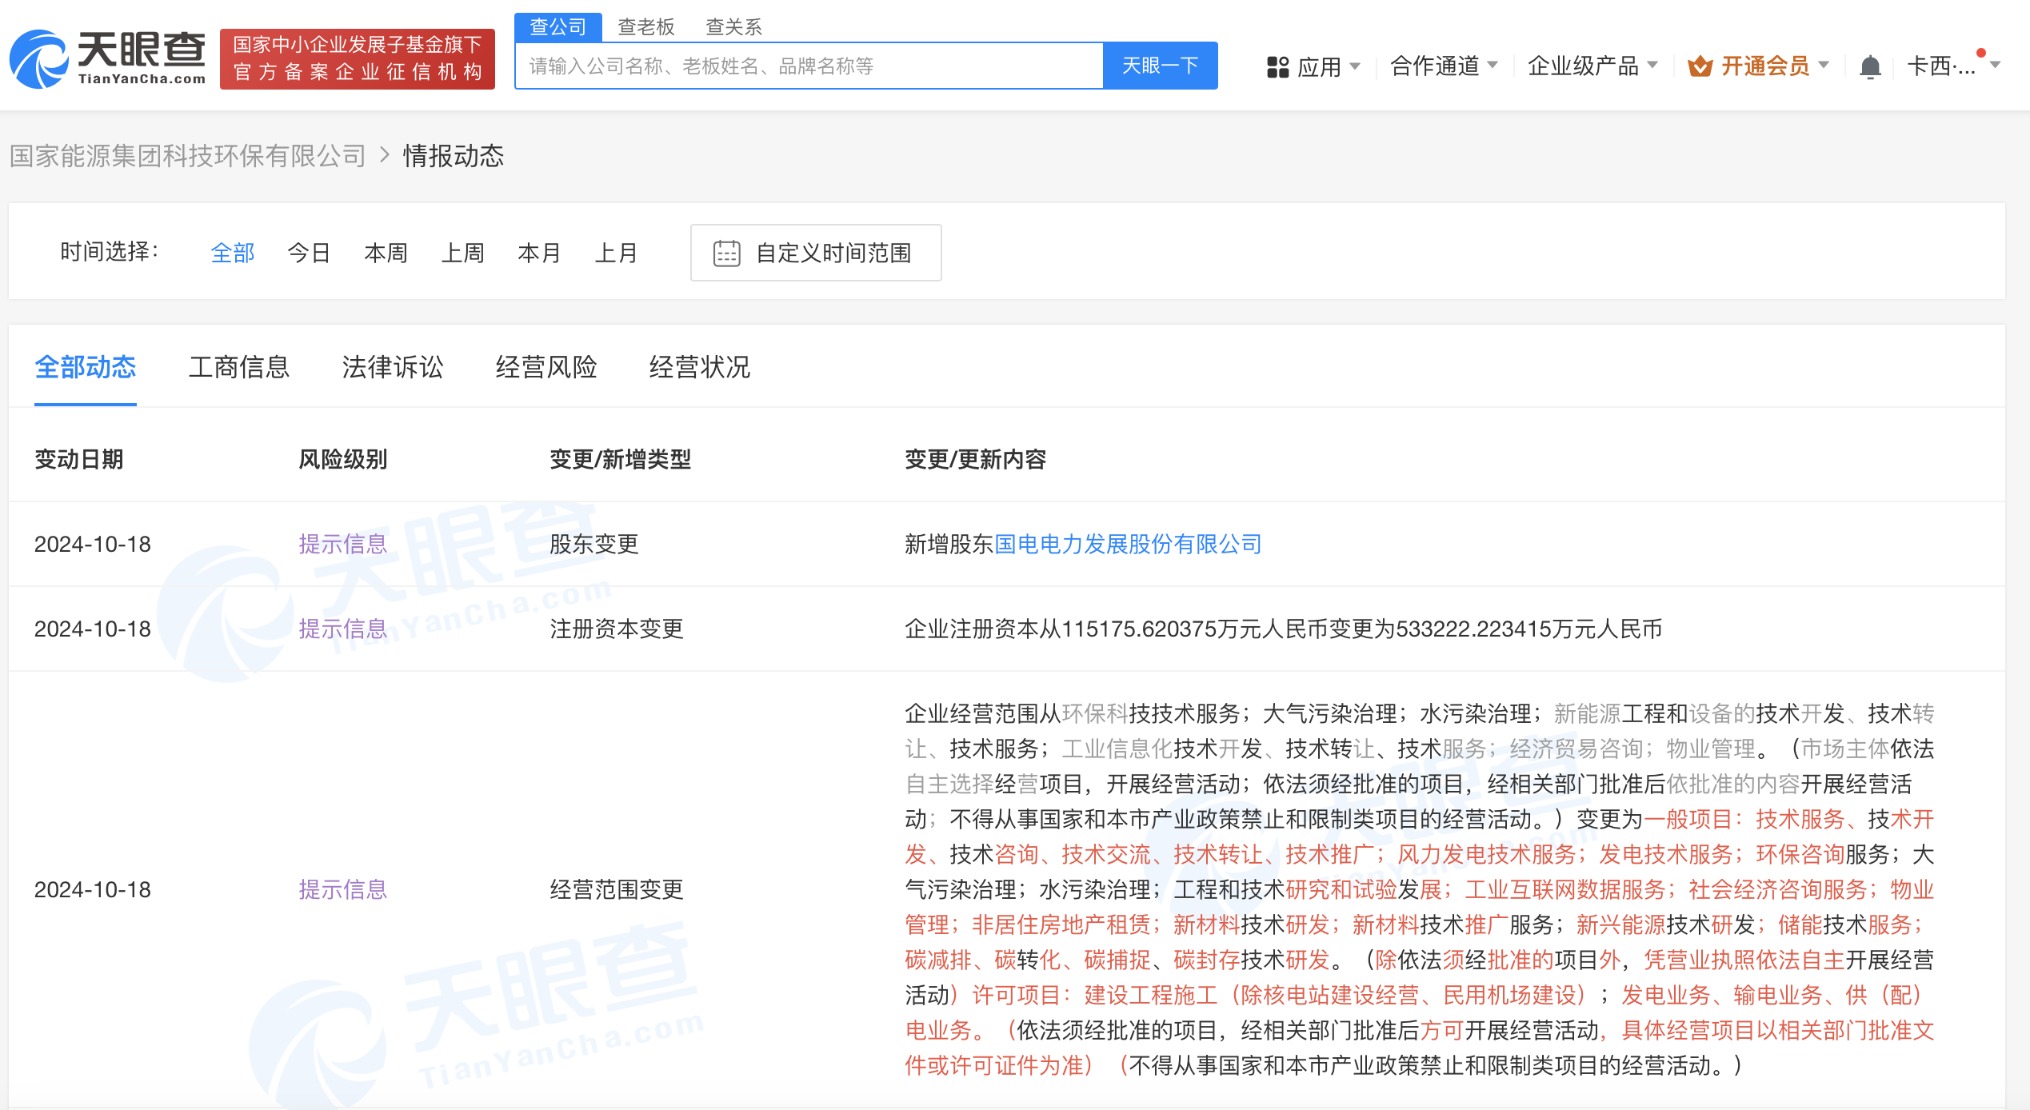Image resolution: width=2030 pixels, height=1110 pixels.
Task: Click the 2024-10-18 date in 股东变更 row
Action: (x=93, y=544)
